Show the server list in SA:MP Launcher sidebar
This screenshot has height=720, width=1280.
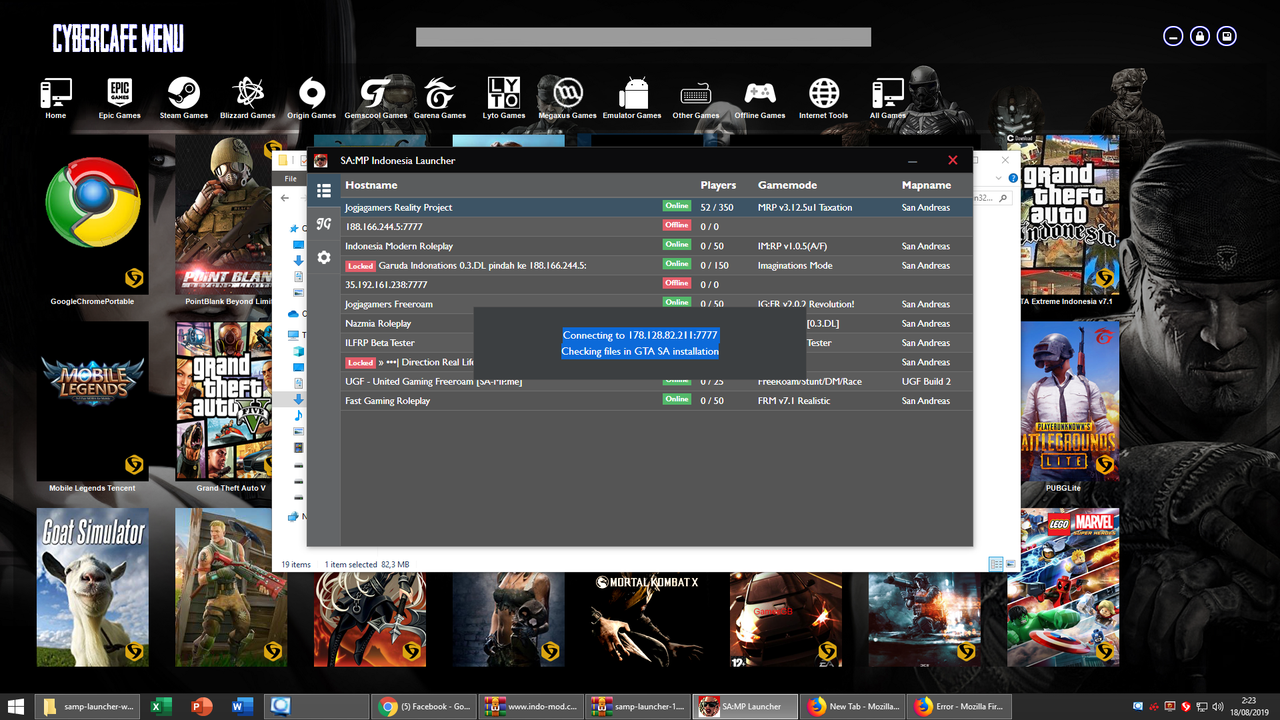(323, 190)
